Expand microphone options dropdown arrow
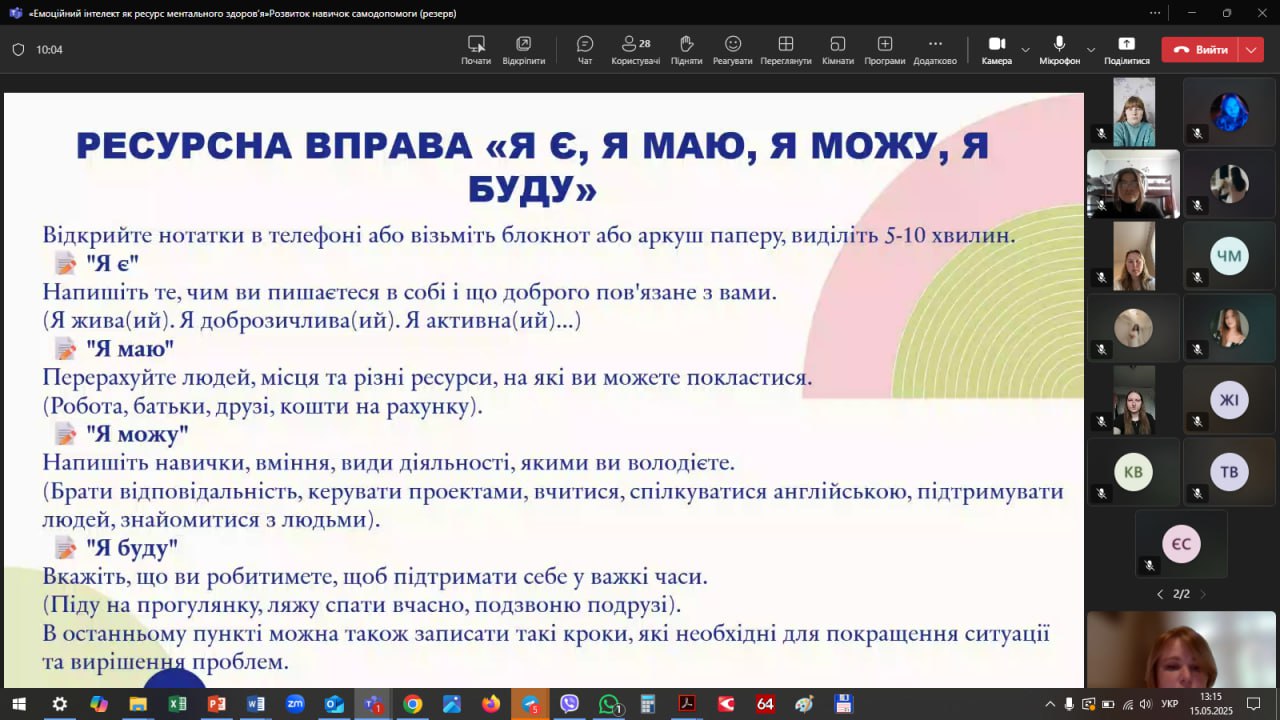The width and height of the screenshot is (1280, 720). pyautogui.click(x=1091, y=49)
